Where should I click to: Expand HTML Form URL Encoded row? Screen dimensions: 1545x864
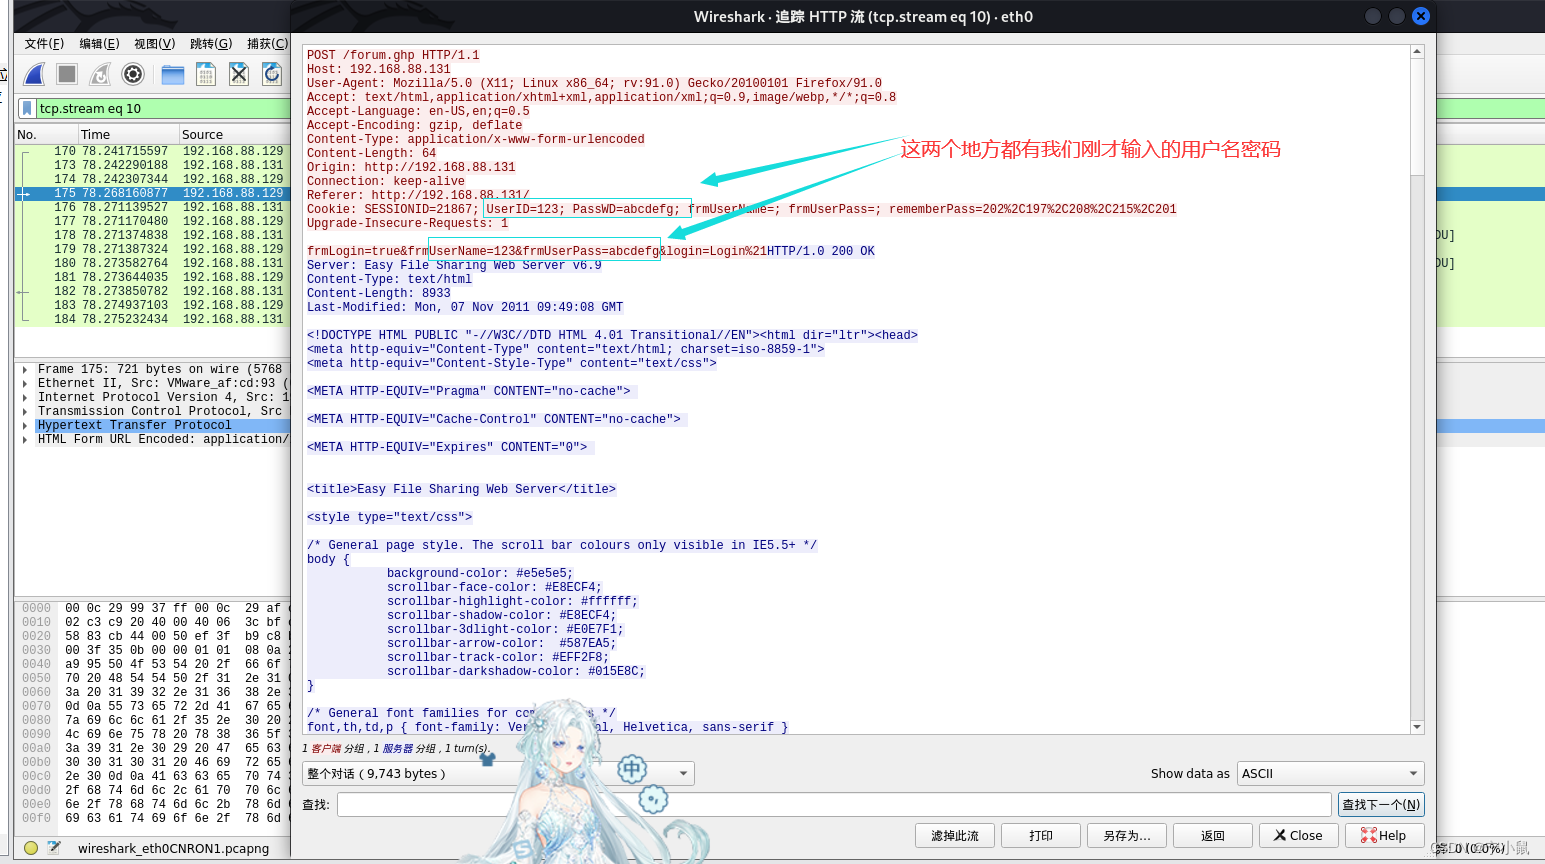click(x=24, y=439)
